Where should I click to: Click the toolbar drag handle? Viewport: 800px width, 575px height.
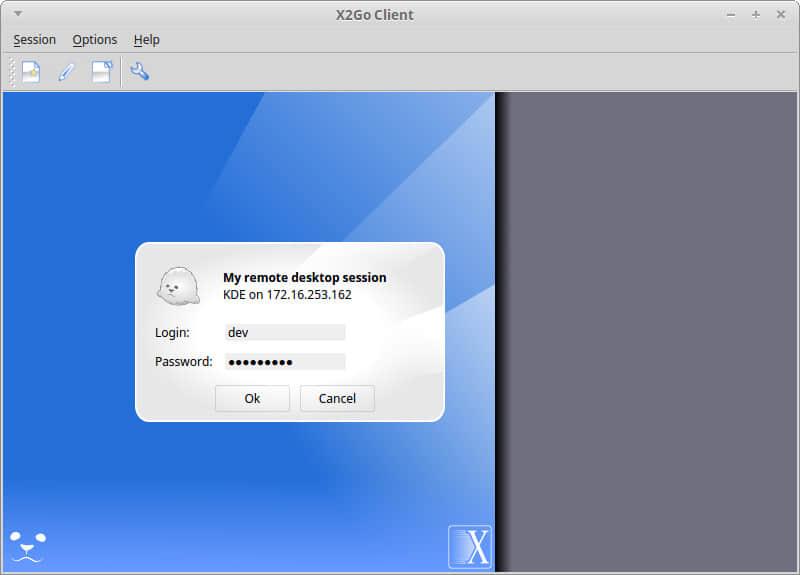pos(12,72)
